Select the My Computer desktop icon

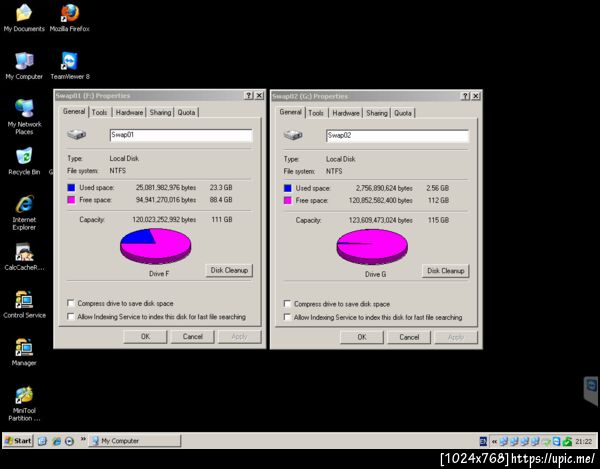(24, 66)
